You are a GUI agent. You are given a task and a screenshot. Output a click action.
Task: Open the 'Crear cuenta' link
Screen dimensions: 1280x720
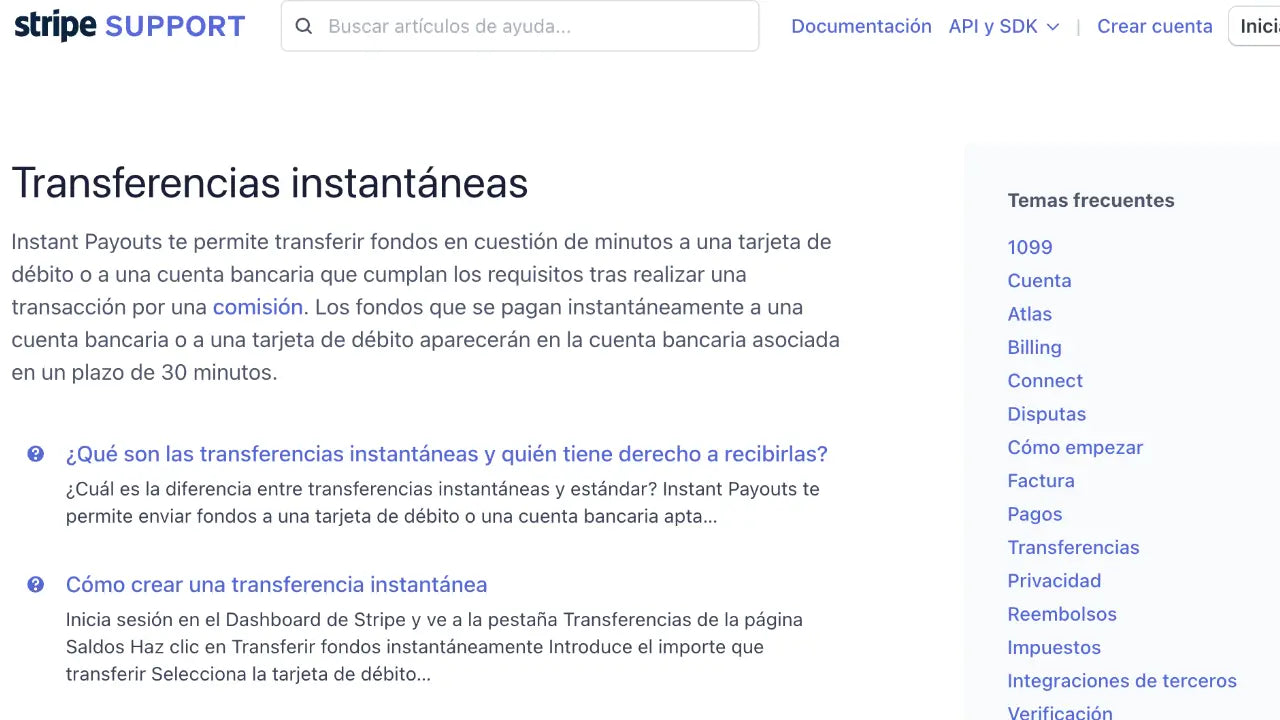pyautogui.click(x=1155, y=26)
